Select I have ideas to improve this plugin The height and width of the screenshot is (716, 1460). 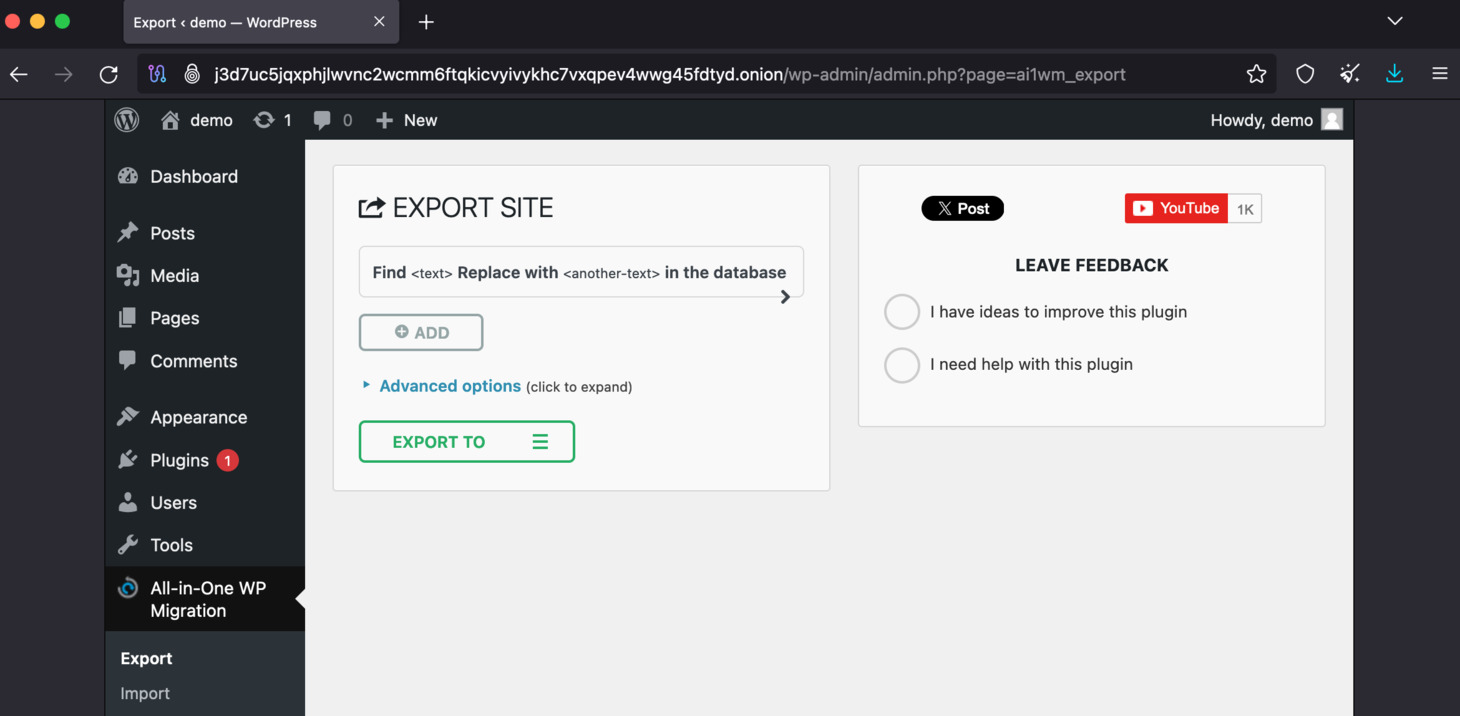pyautogui.click(x=902, y=312)
